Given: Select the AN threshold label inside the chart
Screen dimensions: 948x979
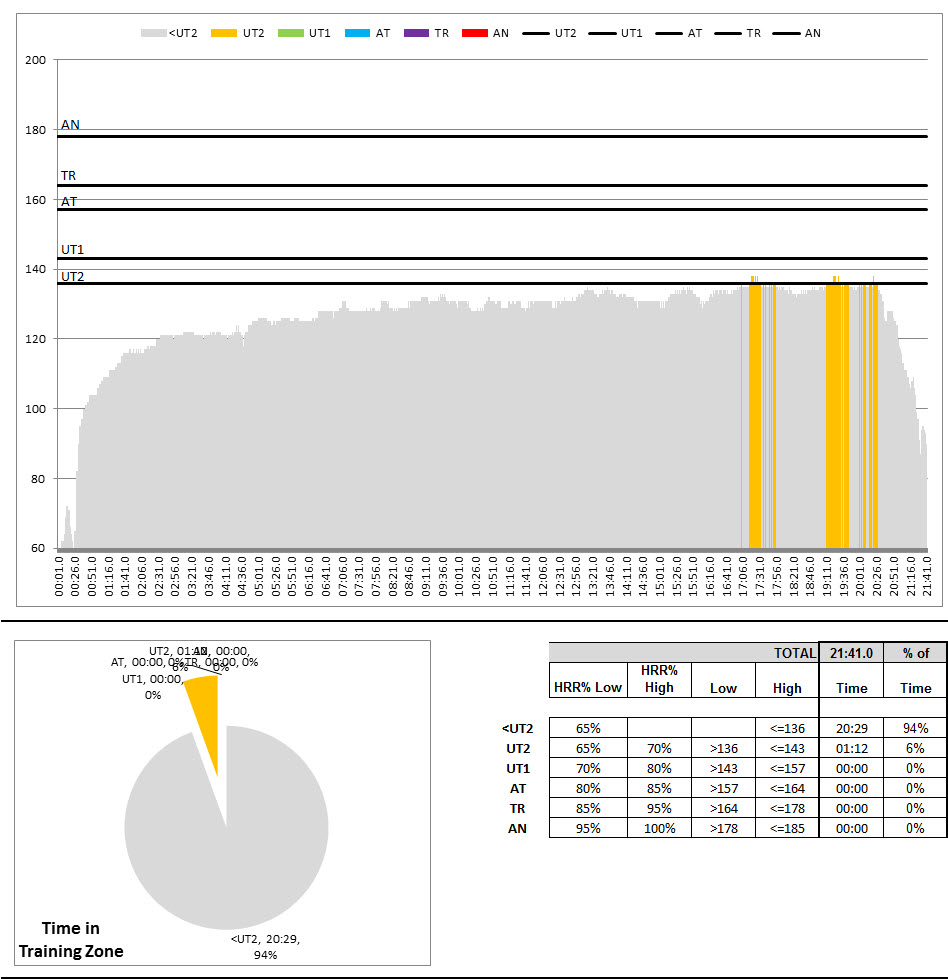Looking at the screenshot, I should coord(70,125).
